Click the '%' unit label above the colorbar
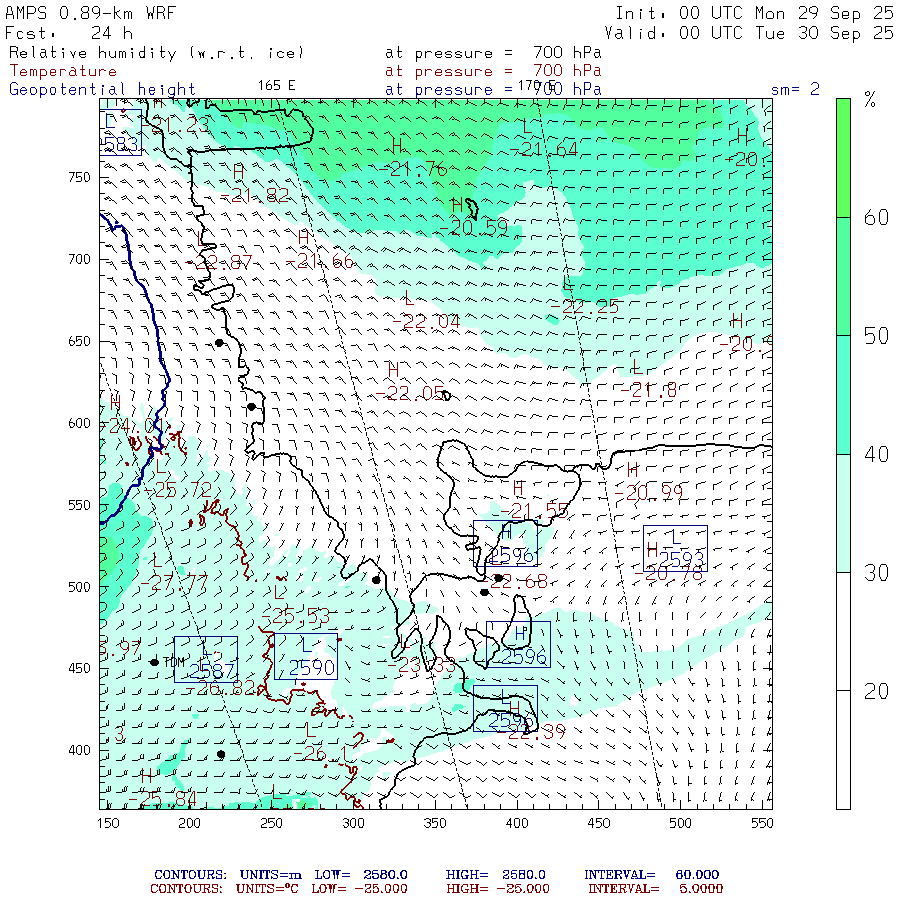This screenshot has width=900, height=900. 870,100
